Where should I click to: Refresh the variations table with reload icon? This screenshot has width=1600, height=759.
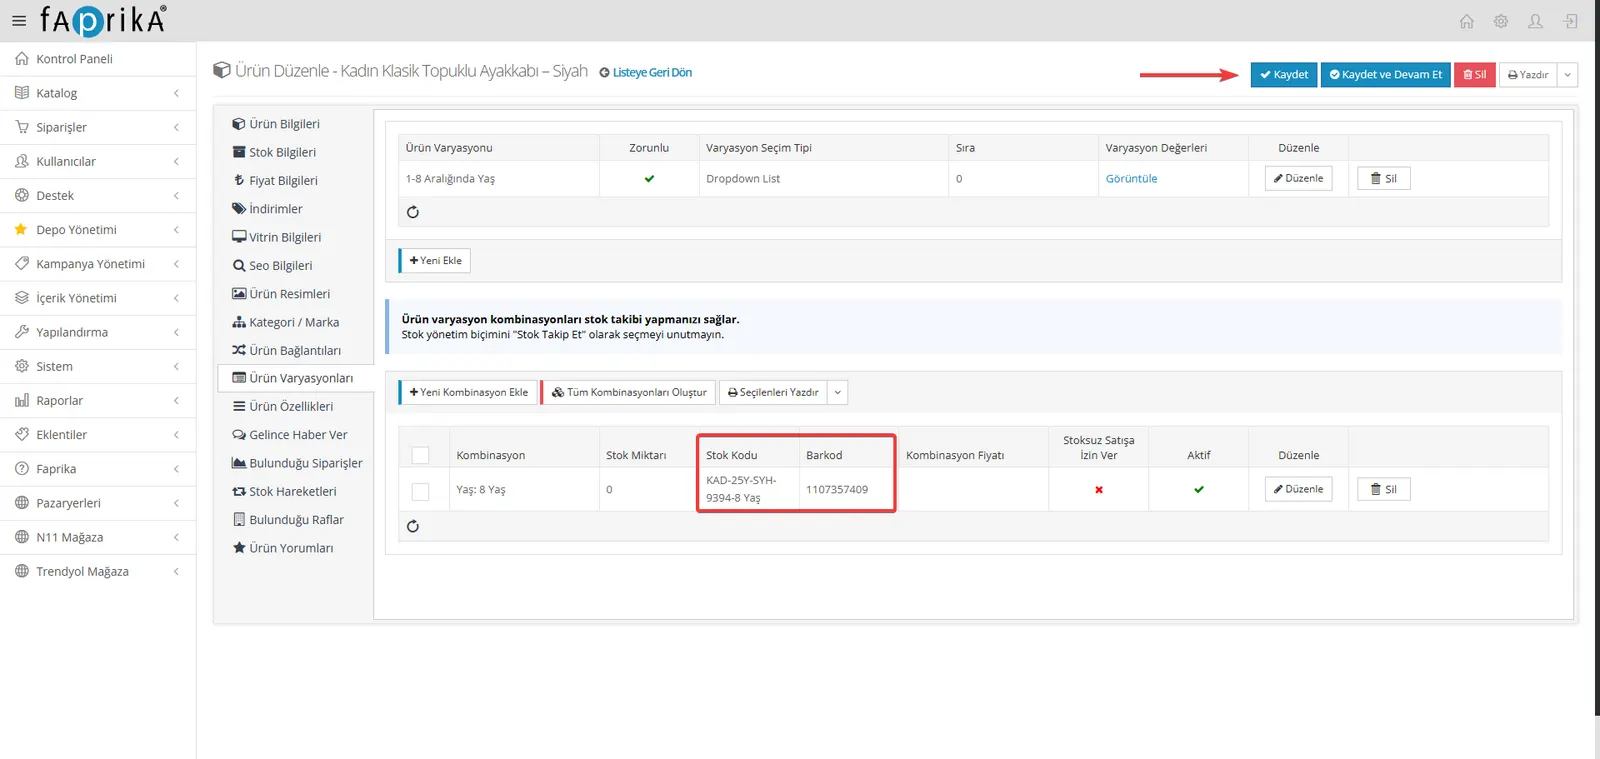pos(413,212)
